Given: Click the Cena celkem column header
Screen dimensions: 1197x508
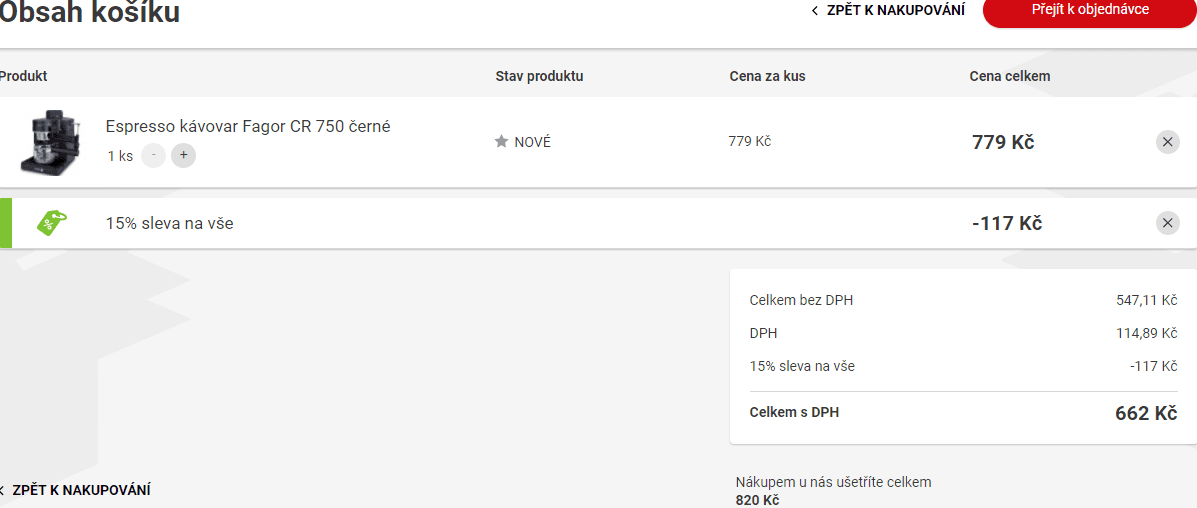Looking at the screenshot, I should click(1010, 76).
